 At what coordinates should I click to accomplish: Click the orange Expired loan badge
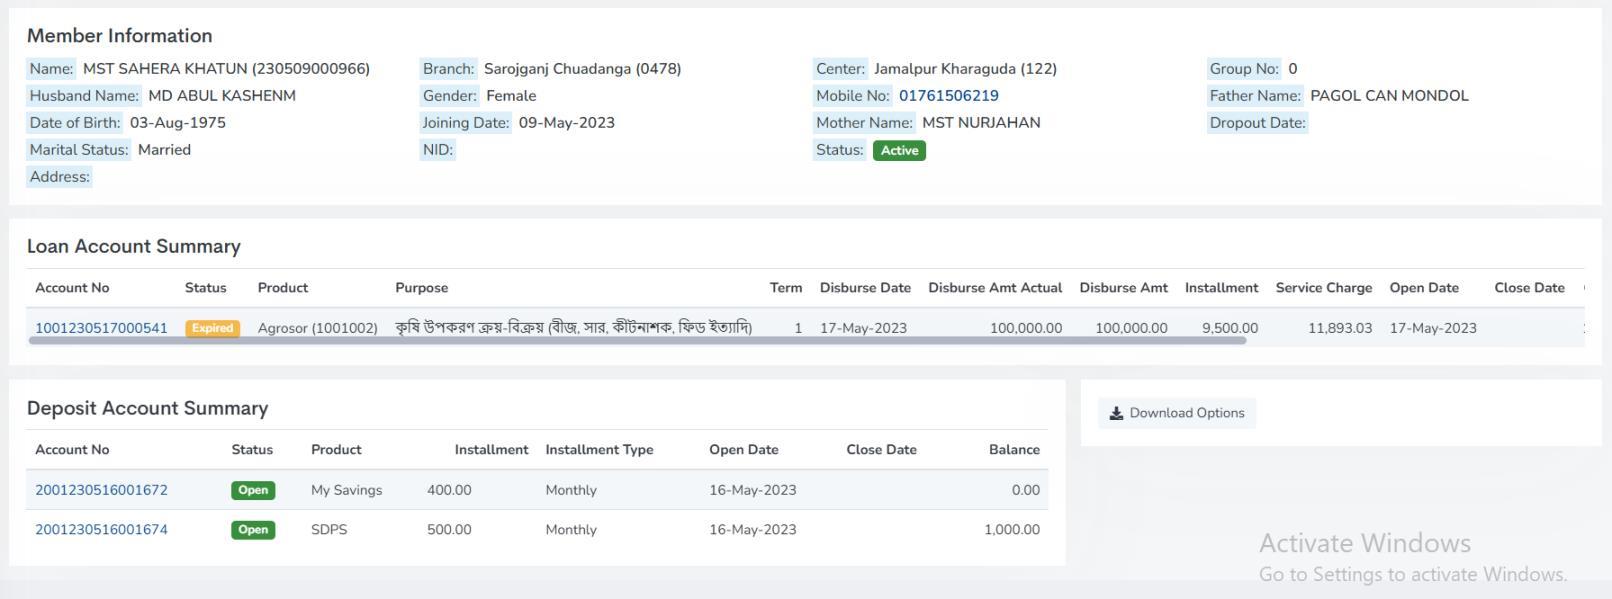pyautogui.click(x=212, y=328)
